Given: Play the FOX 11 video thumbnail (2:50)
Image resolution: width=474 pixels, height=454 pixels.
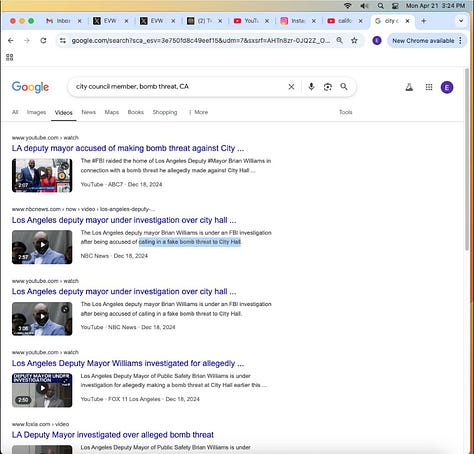Looking at the screenshot, I should pos(42,390).
